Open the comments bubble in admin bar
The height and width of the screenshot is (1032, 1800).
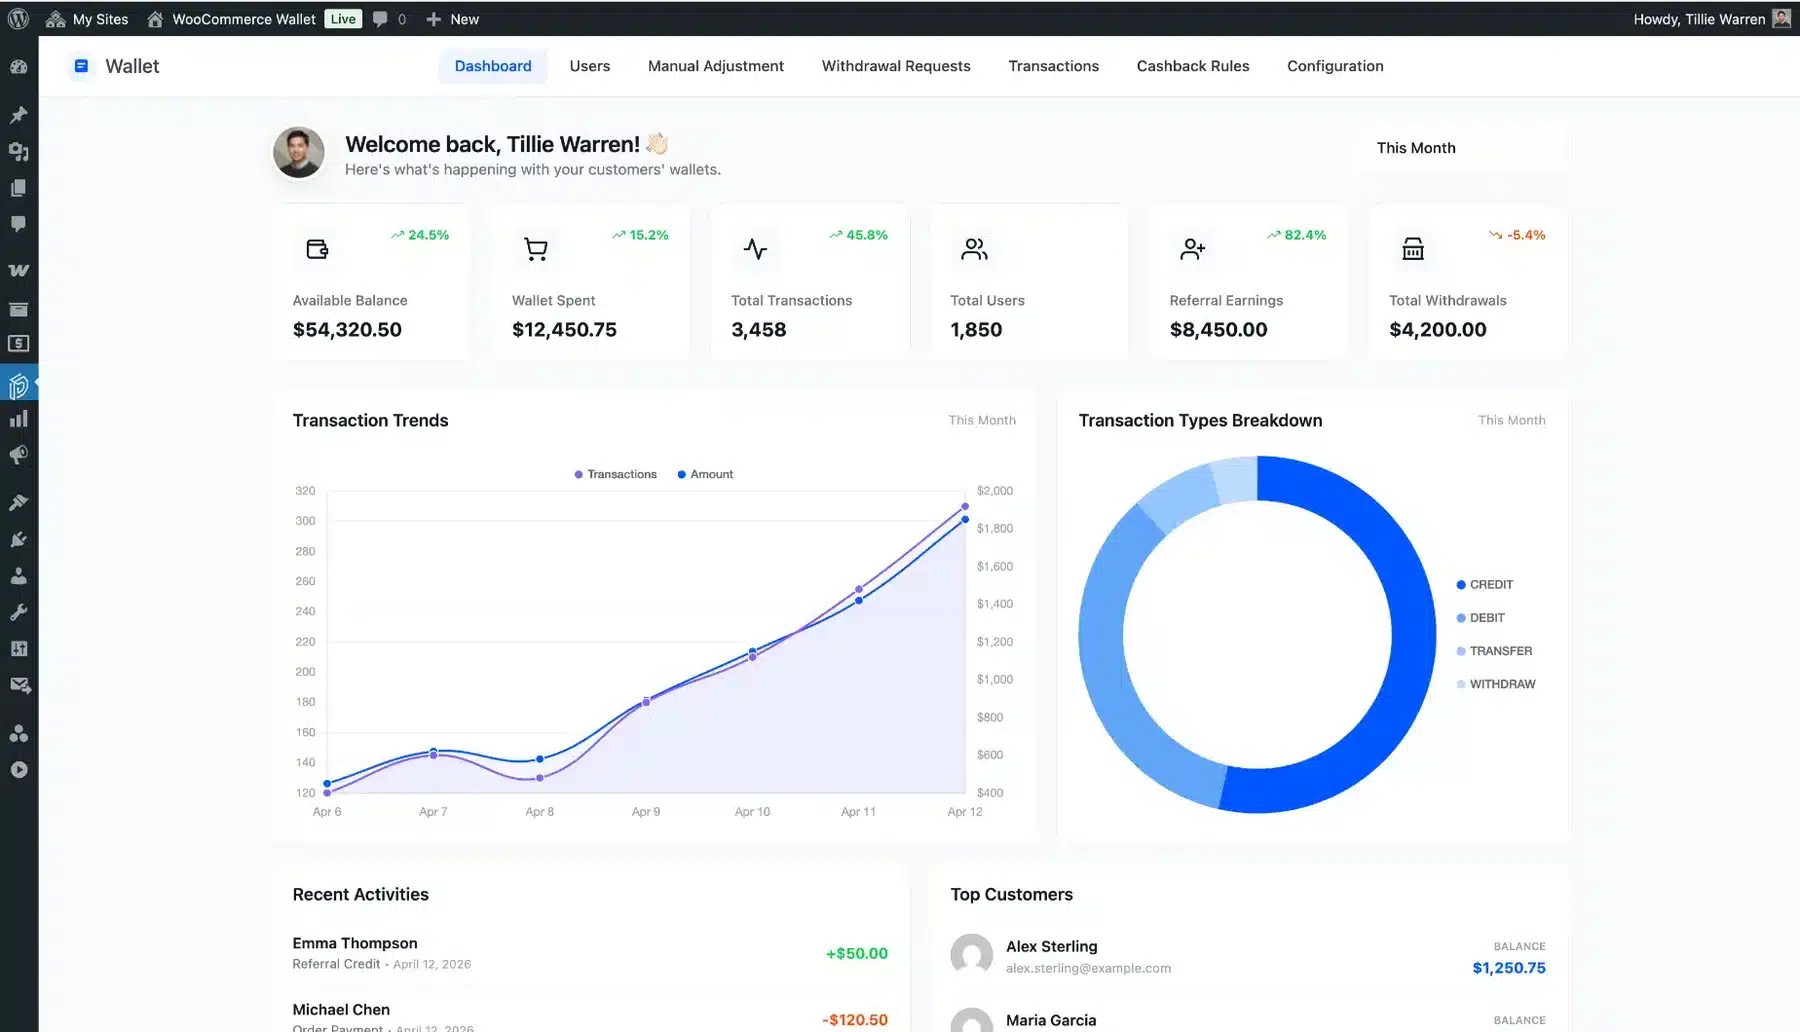click(x=389, y=19)
